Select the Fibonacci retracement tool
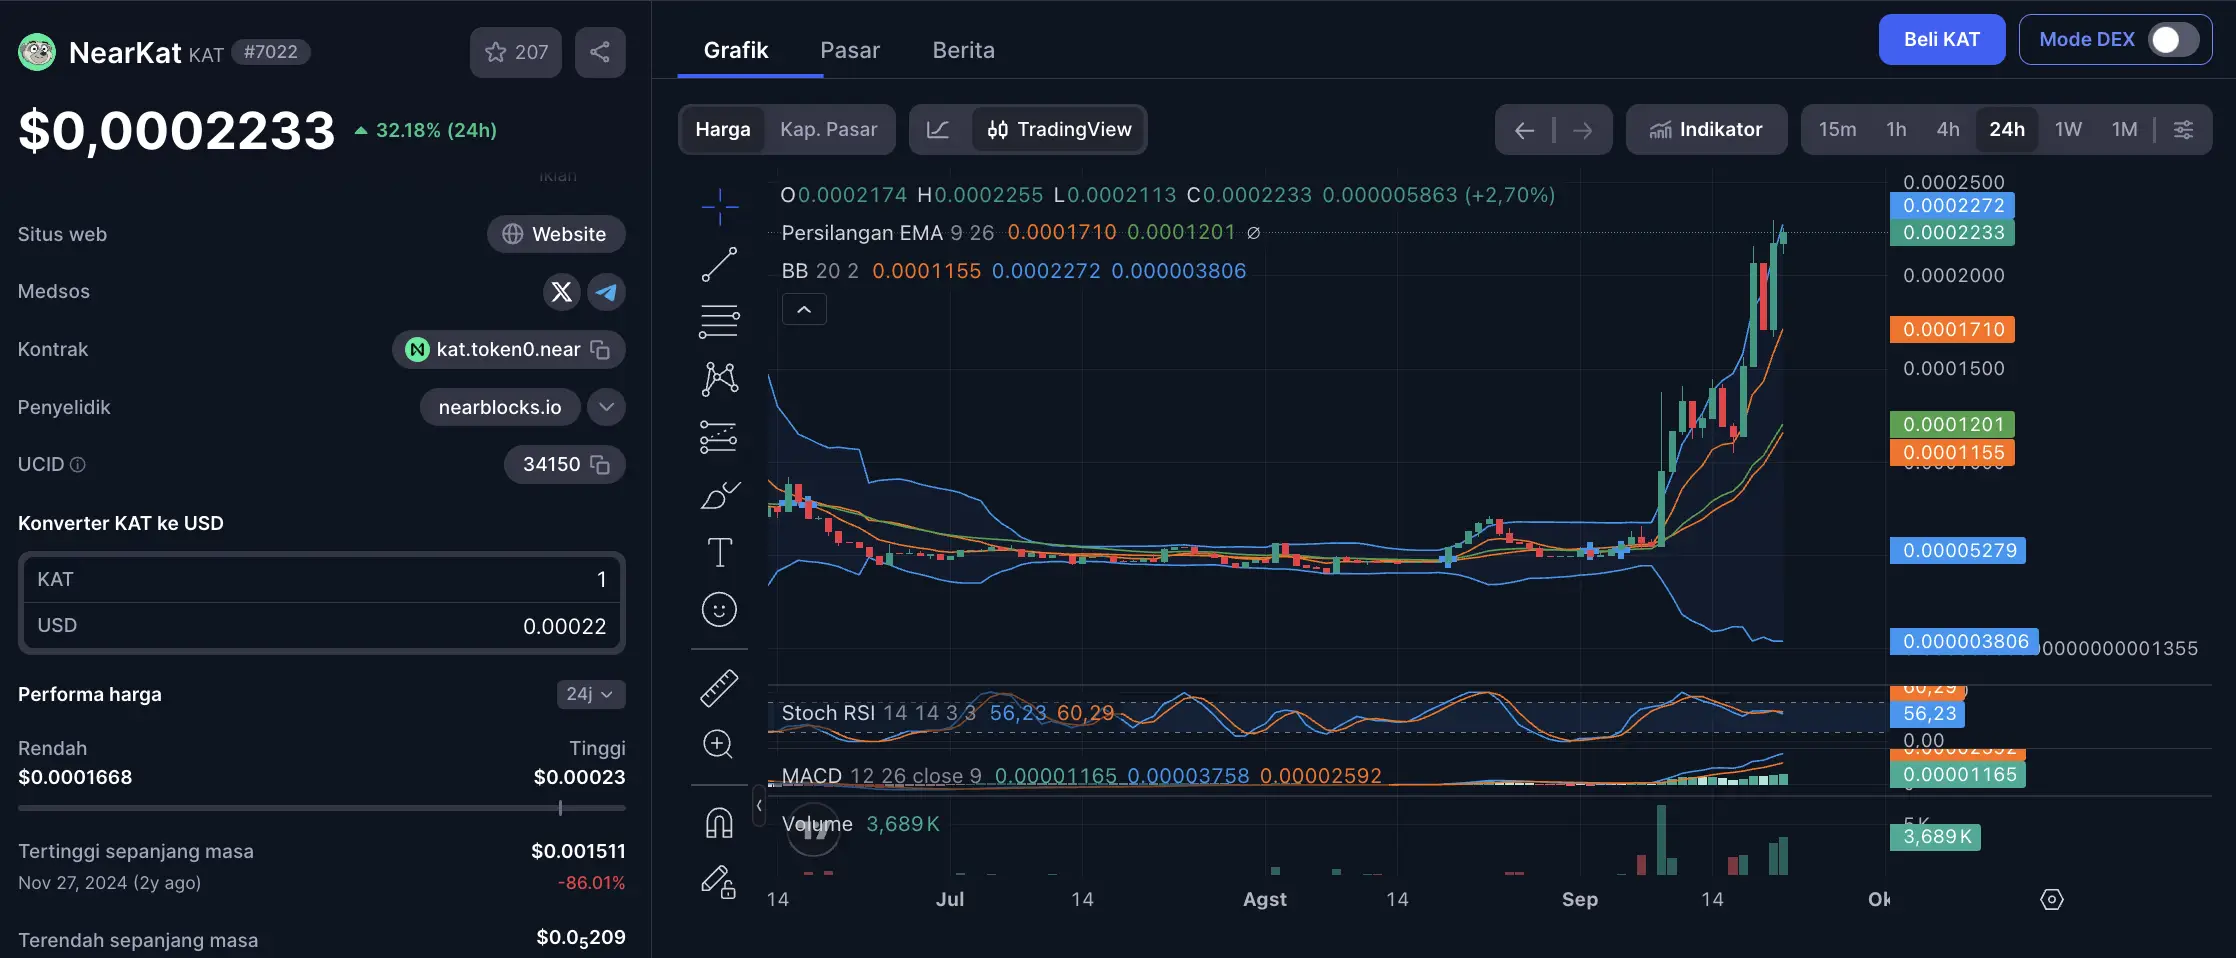 tap(719, 322)
